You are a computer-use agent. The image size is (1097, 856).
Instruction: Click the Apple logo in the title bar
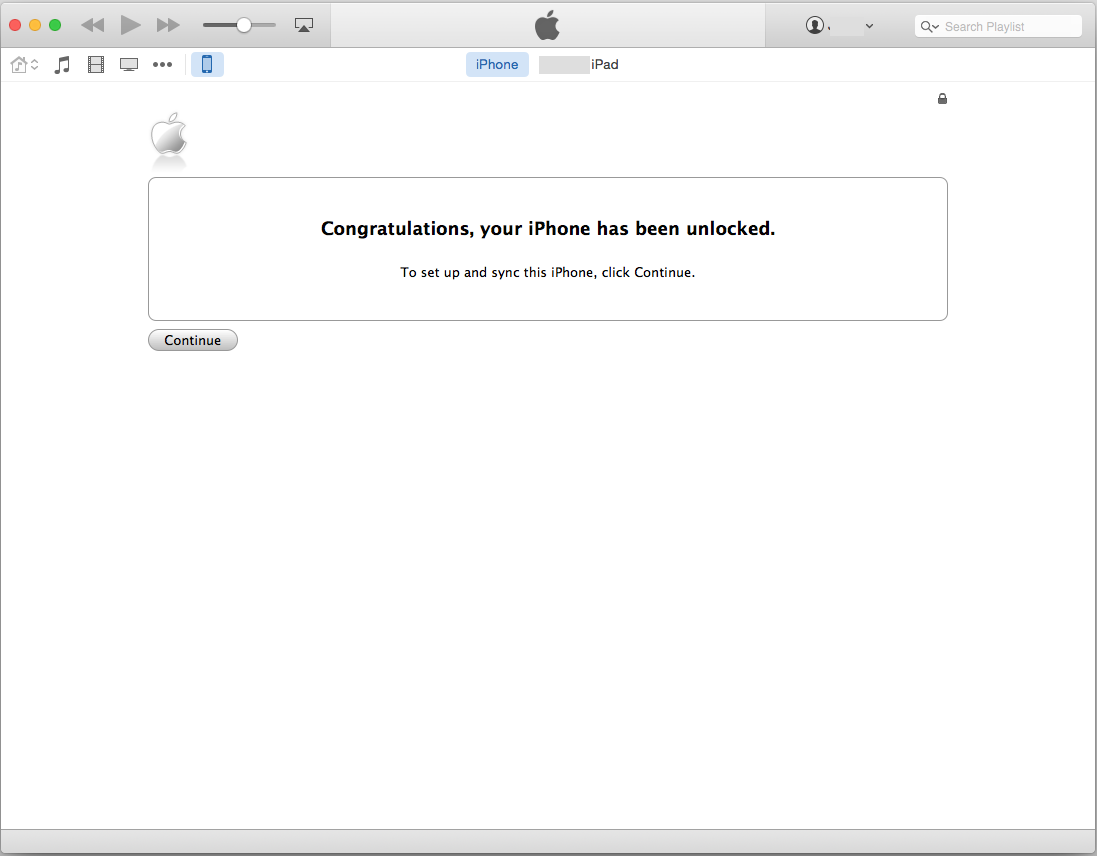[547, 25]
